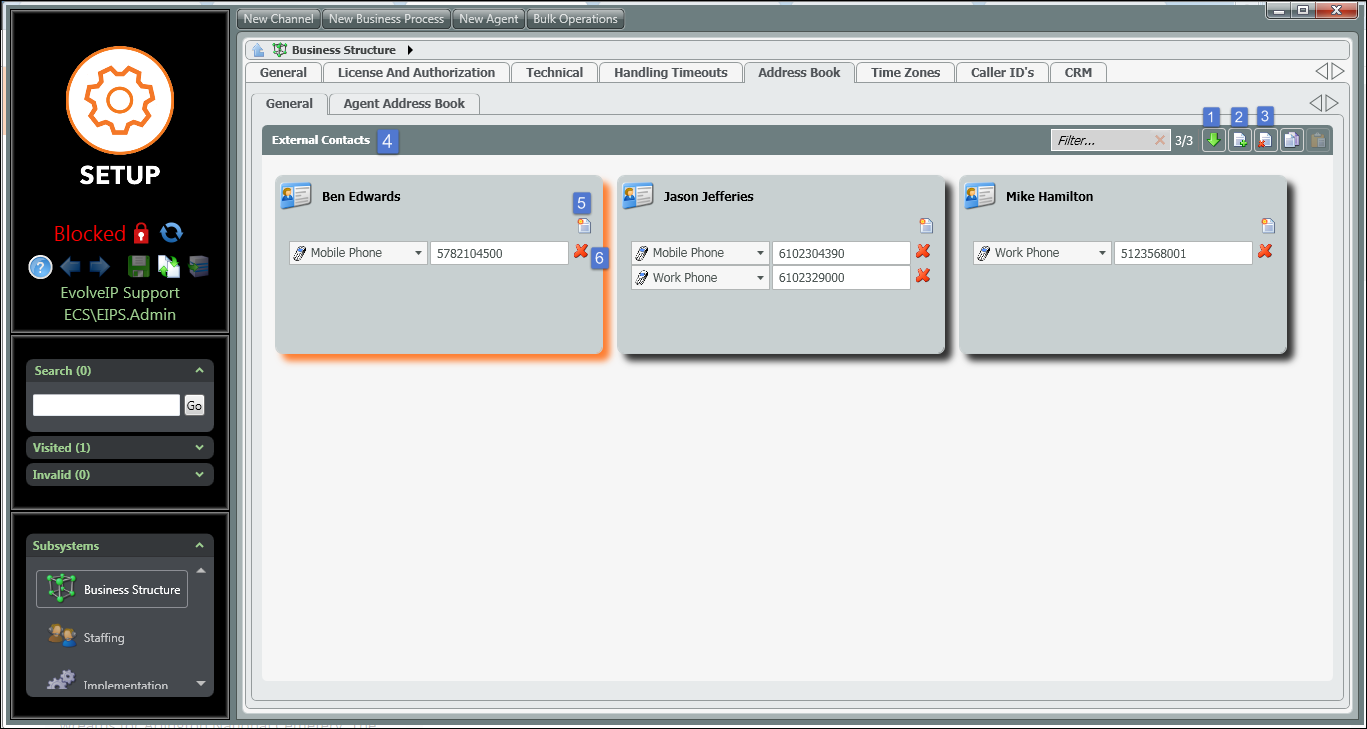Expand the Visited (1) panel

pyautogui.click(x=120, y=448)
